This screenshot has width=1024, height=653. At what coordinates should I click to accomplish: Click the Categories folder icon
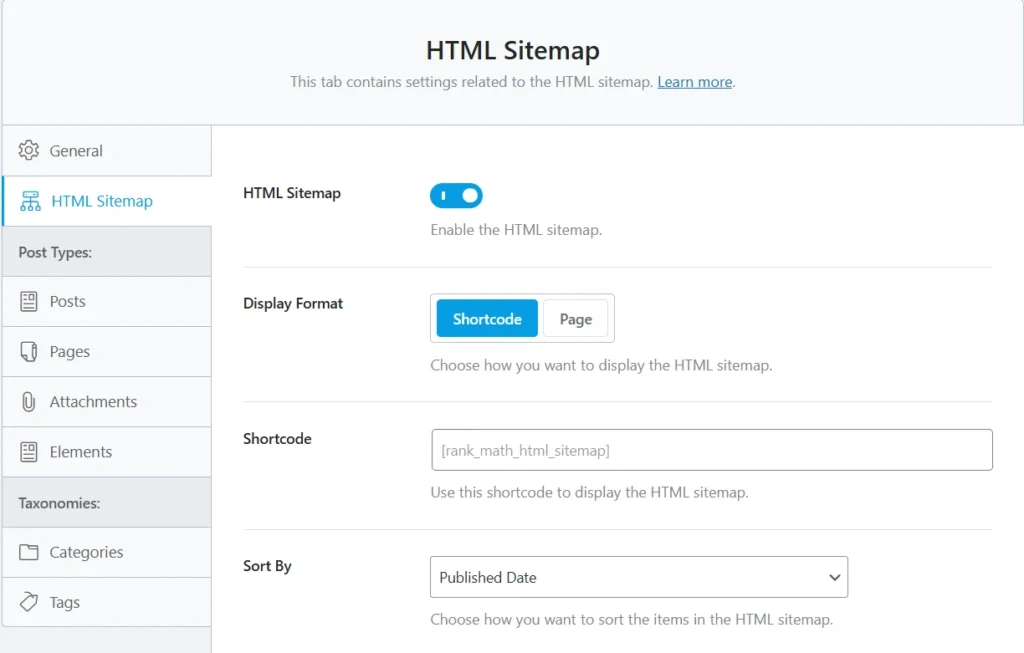(29, 553)
